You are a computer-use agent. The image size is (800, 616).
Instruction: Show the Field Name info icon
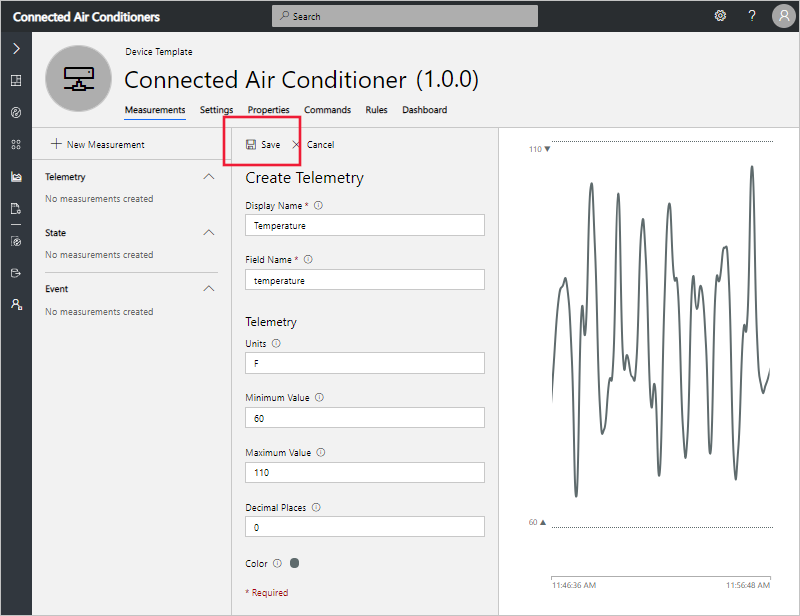point(308,260)
